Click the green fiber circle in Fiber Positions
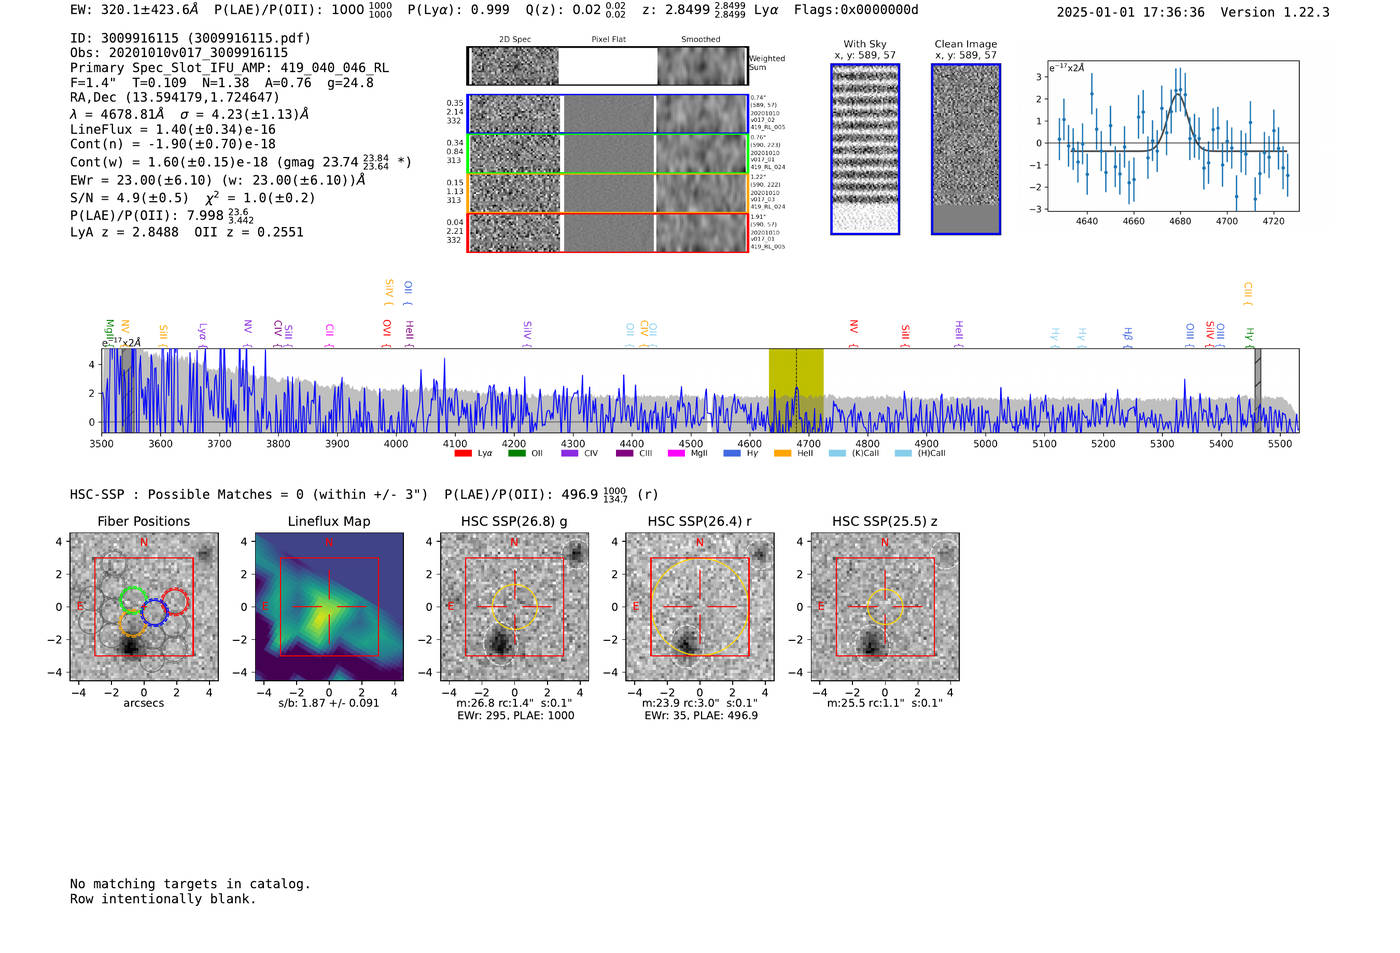Viewport: 1400px width, 953px height. point(133,600)
